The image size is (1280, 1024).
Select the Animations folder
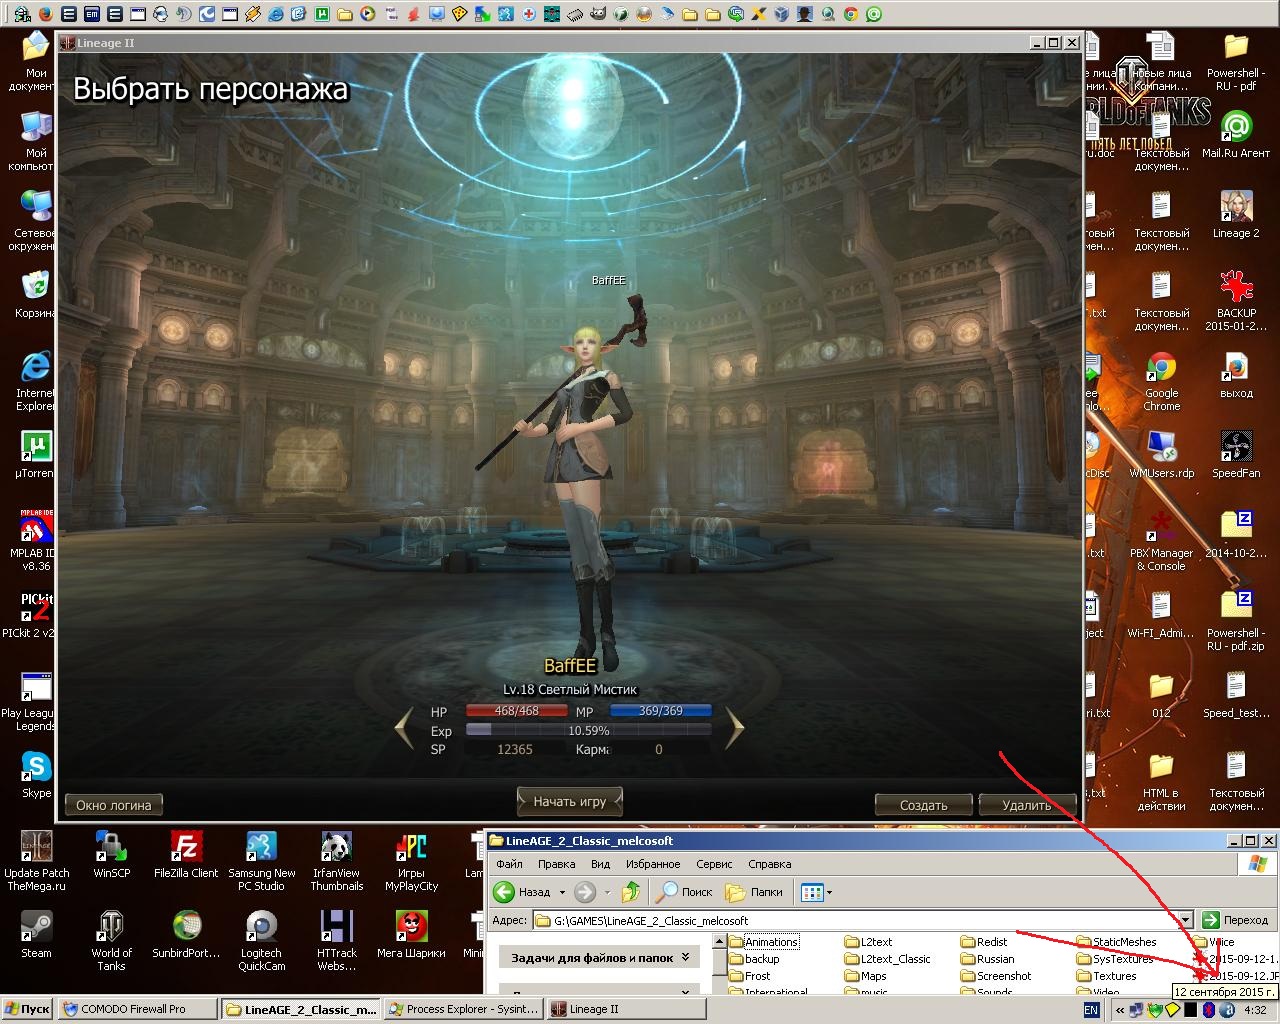763,942
